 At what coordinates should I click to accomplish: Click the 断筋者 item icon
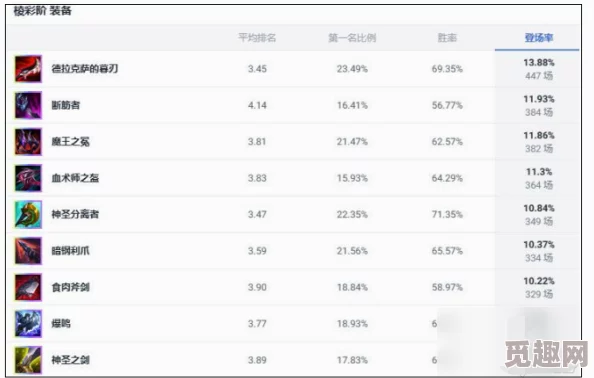coord(28,105)
